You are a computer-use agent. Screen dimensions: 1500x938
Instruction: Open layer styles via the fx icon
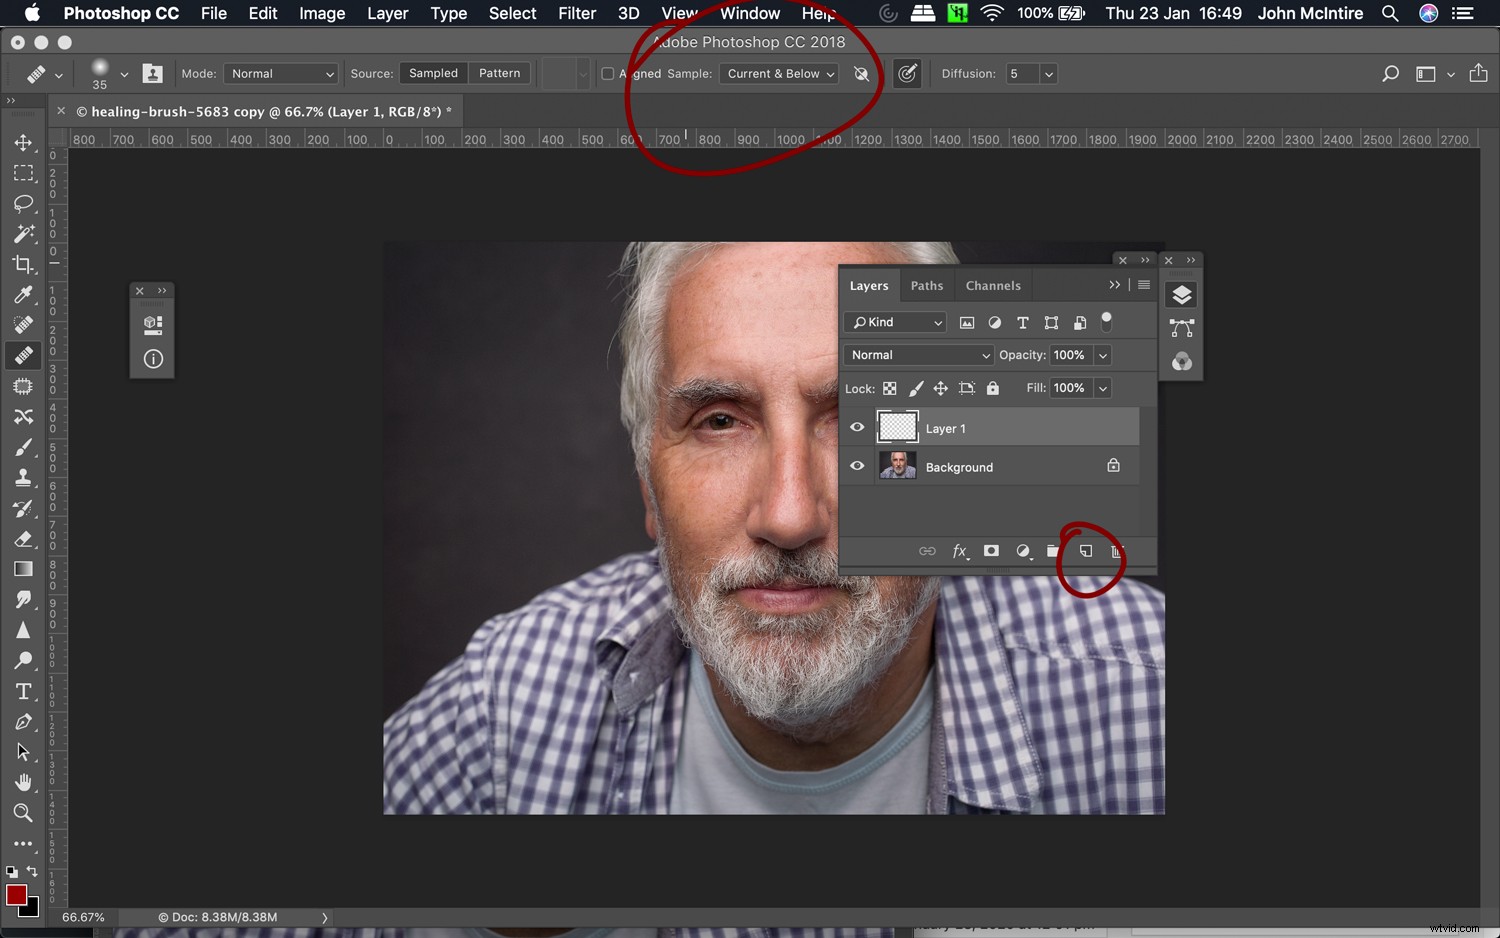tap(959, 551)
